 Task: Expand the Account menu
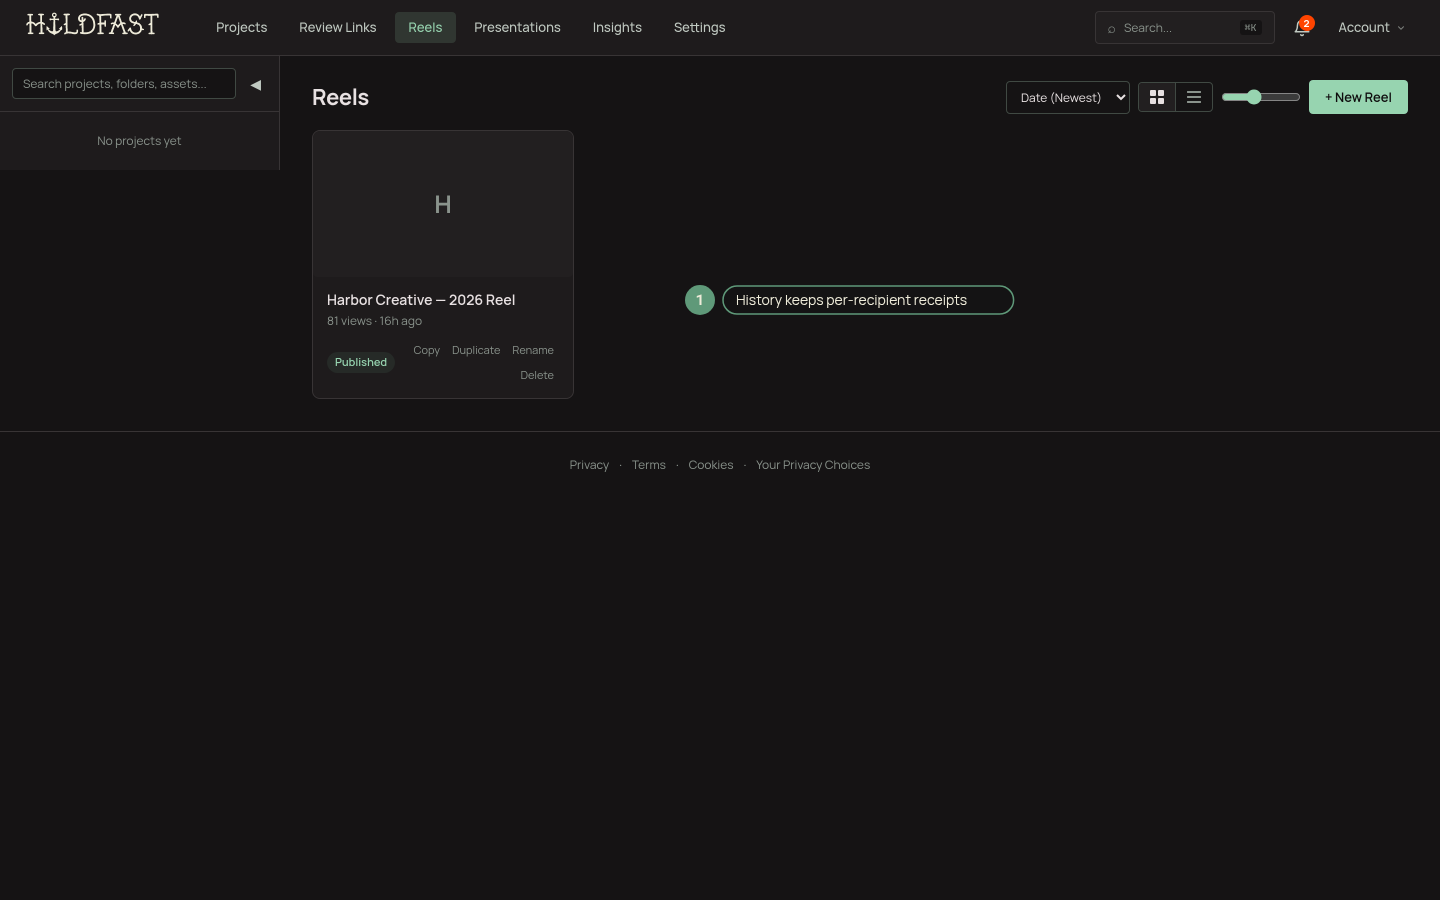point(1371,28)
